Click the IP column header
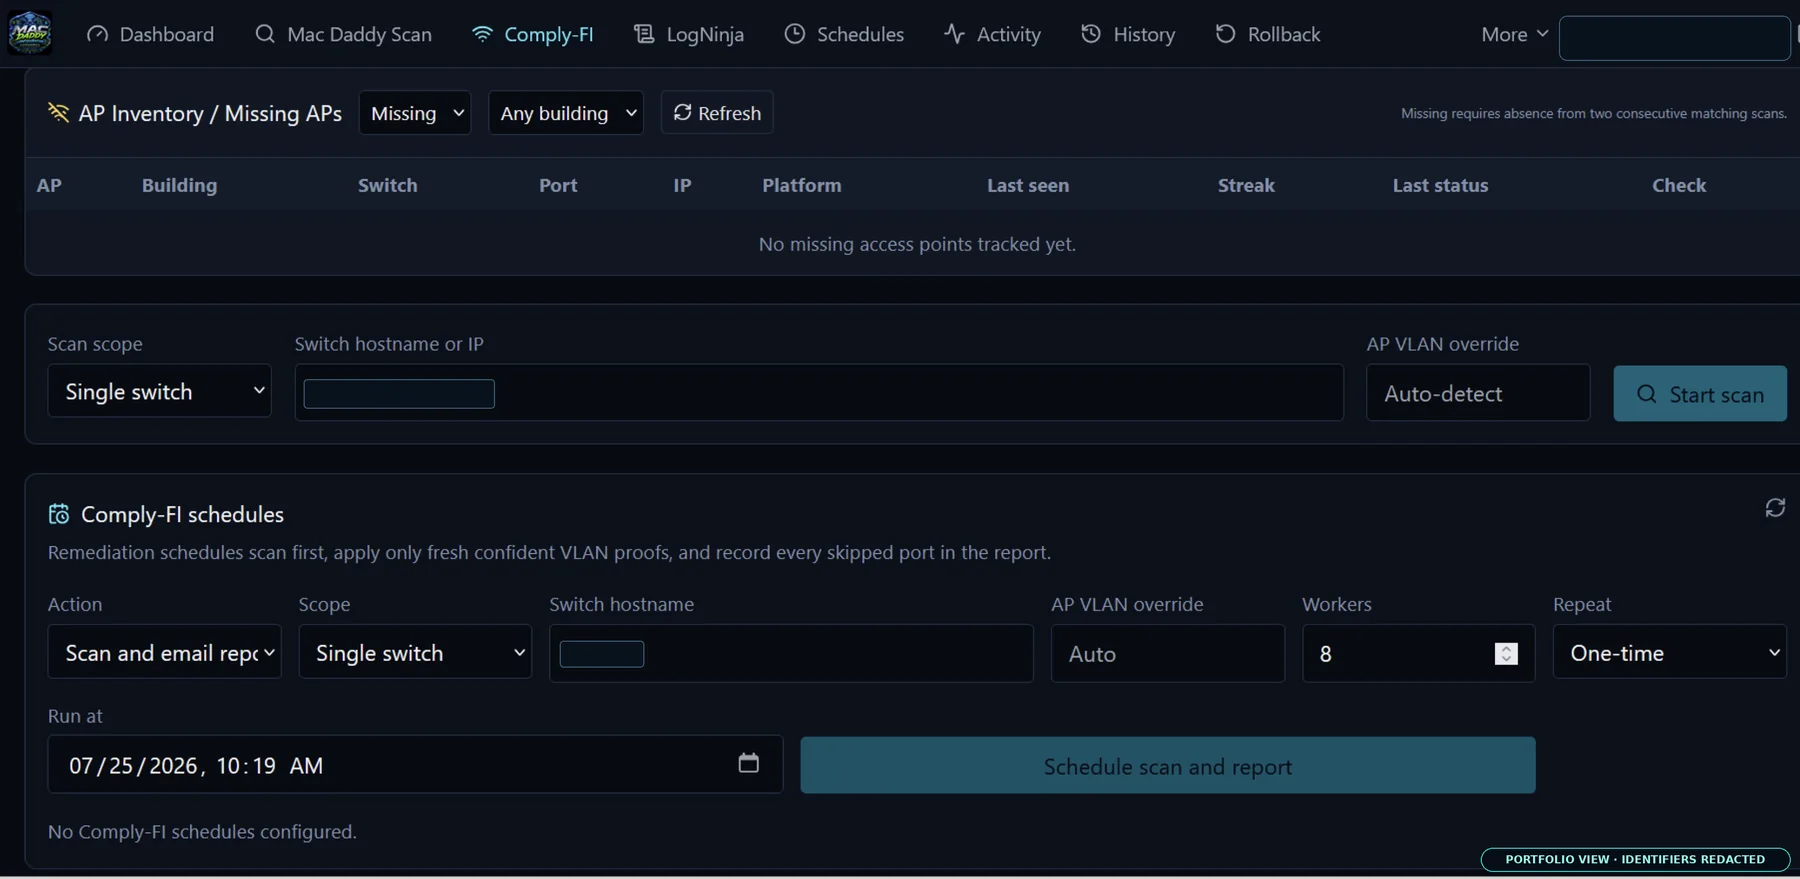This screenshot has width=1800, height=879. pos(682,185)
